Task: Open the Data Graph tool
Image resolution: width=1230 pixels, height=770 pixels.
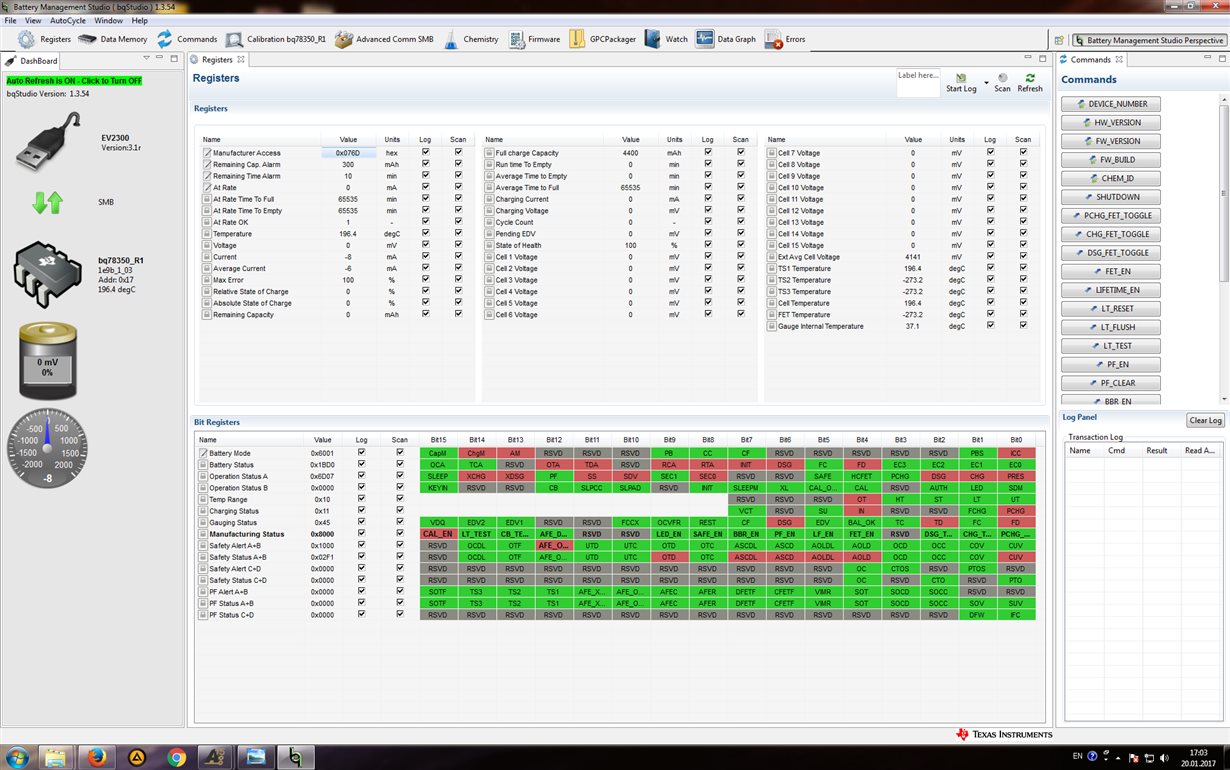Action: (726, 39)
